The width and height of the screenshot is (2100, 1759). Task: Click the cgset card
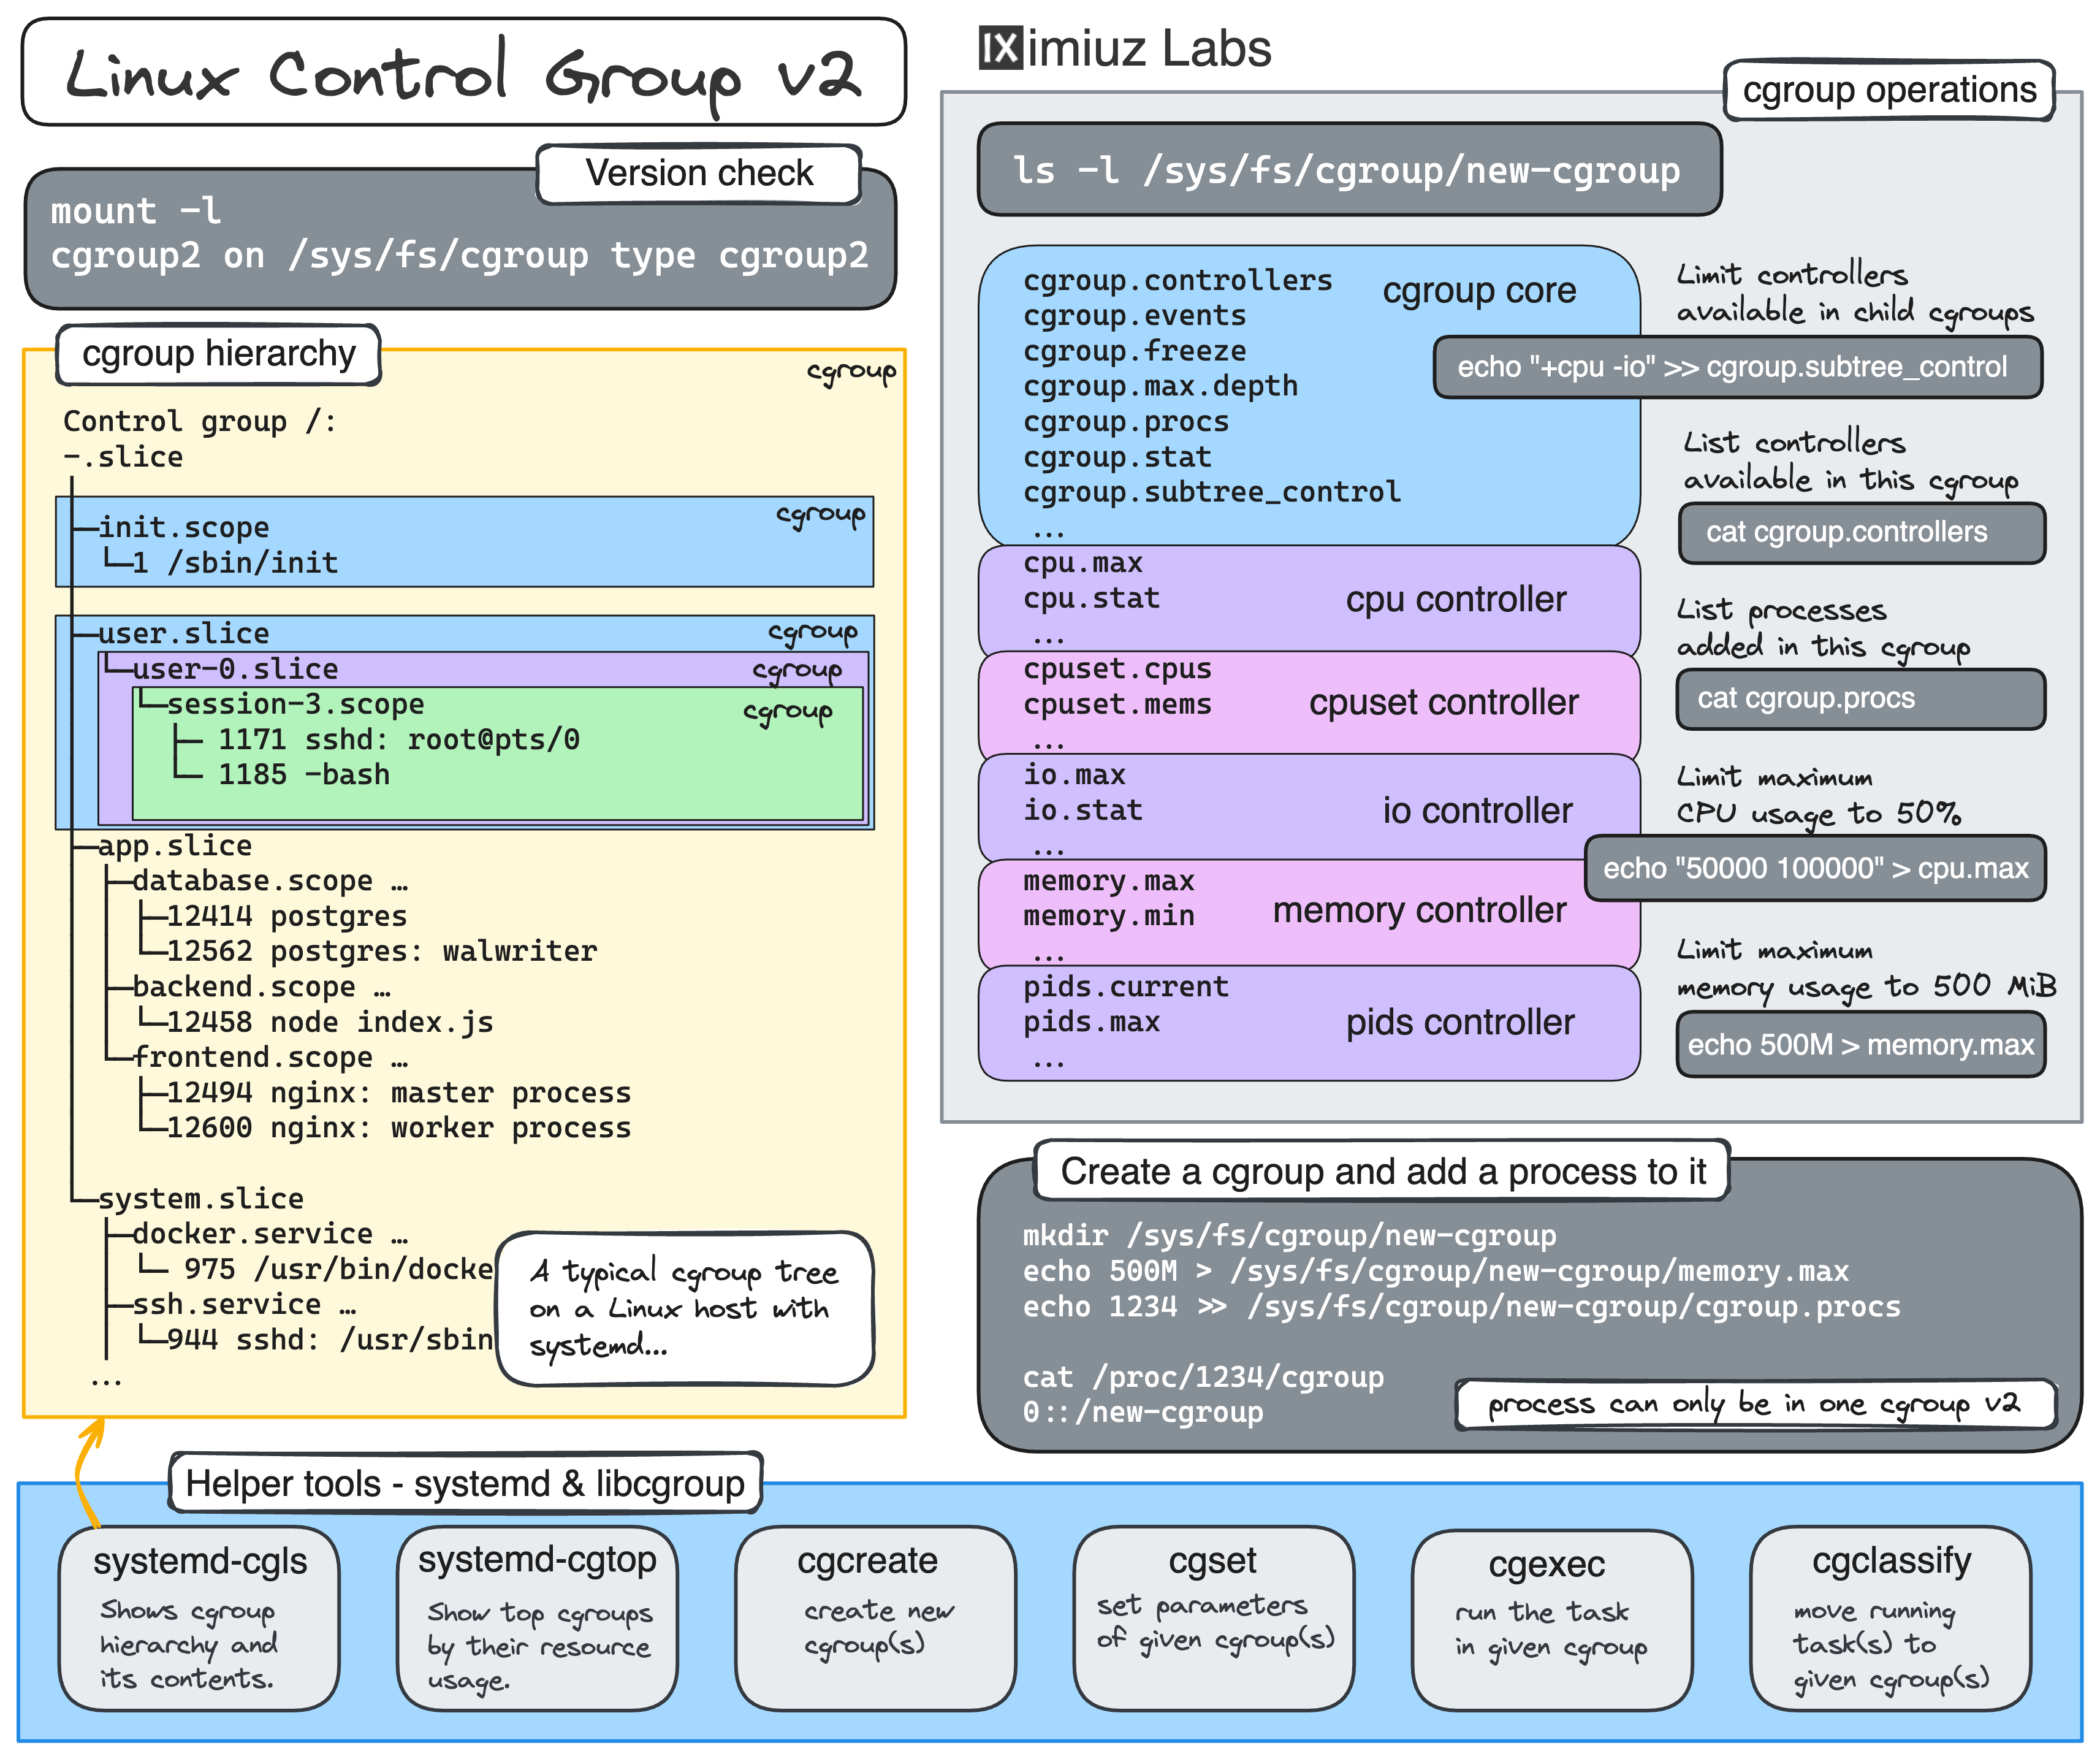click(1214, 1619)
